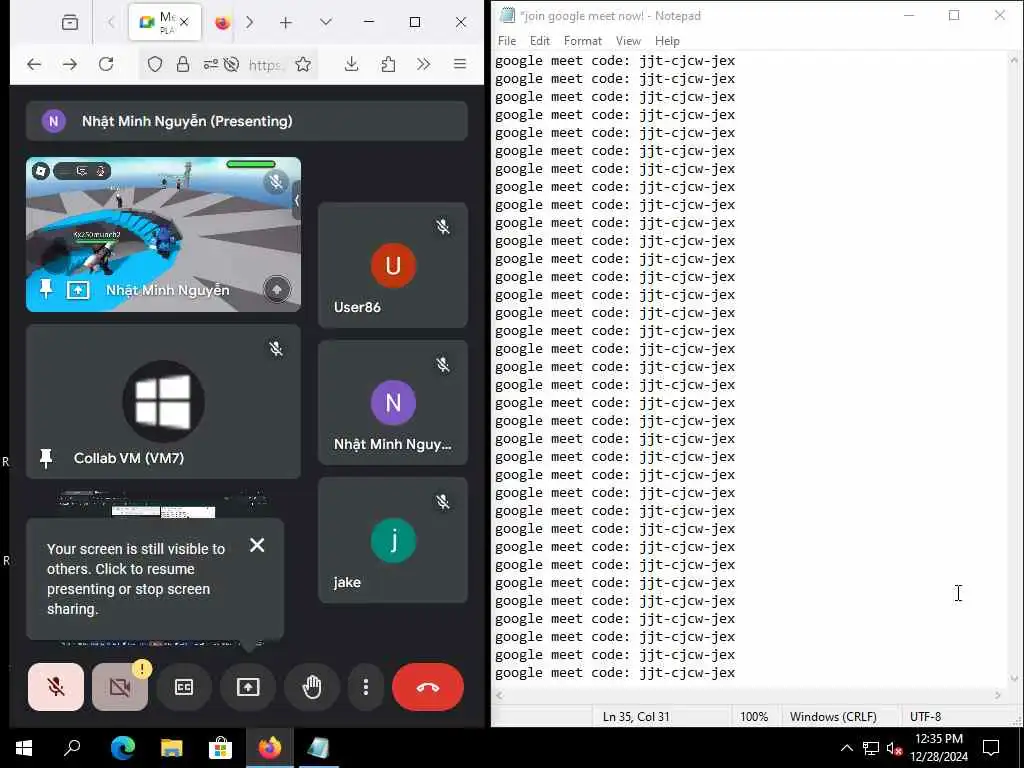Click muted mic icon on Collab VM tile
This screenshot has width=1024, height=768.
[x=276, y=348]
